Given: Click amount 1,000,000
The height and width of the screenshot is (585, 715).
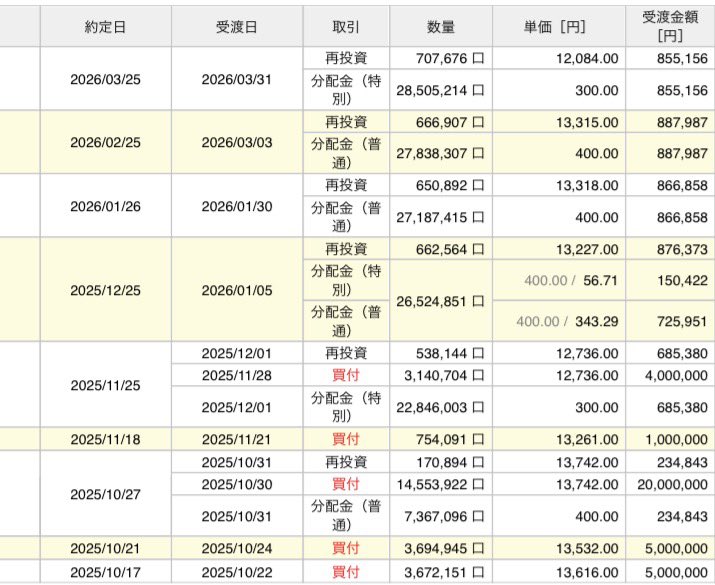Looking at the screenshot, I should click(676, 440).
